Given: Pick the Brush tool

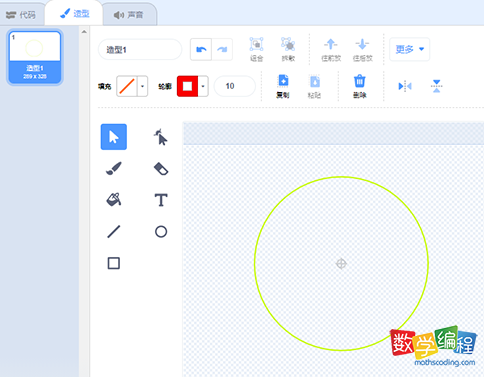Looking at the screenshot, I should [x=114, y=168].
